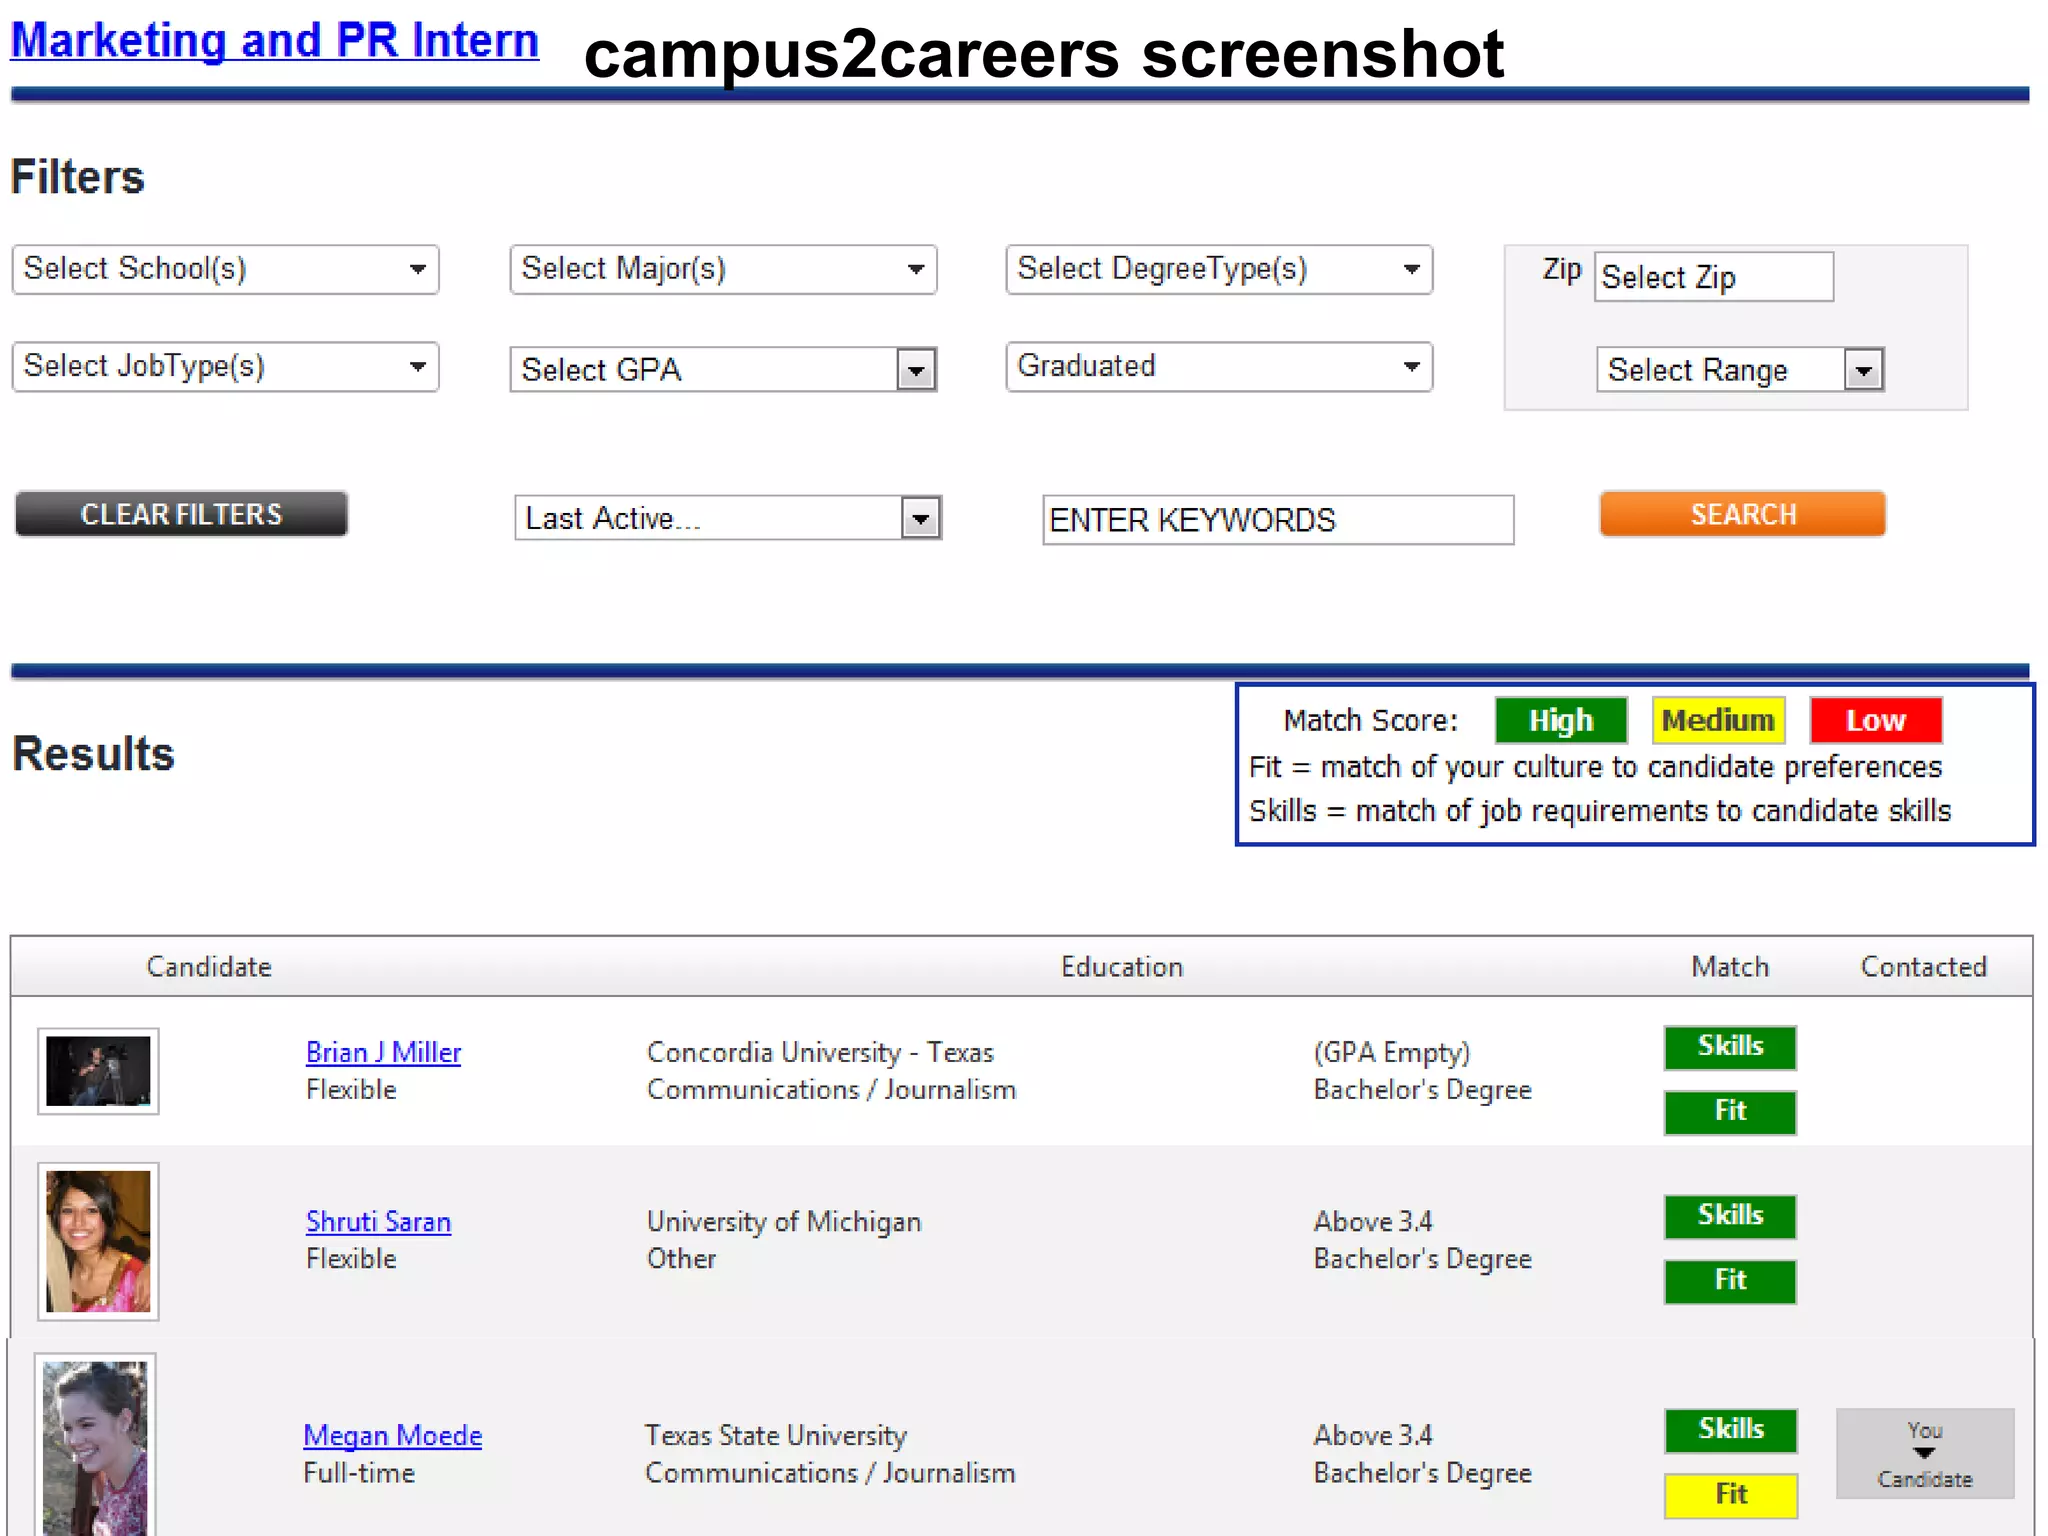Open the Select JobType(s) dropdown
The image size is (2048, 1536).
pyautogui.click(x=226, y=366)
